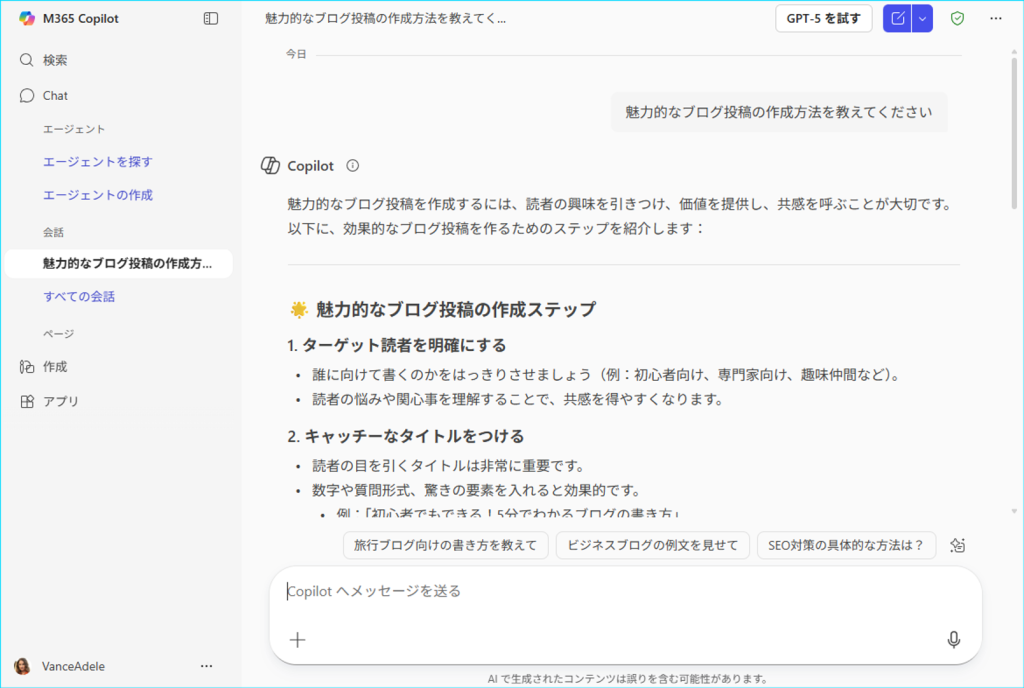This screenshot has height=688, width=1024.
Task: Click the info icon next to Copilot name
Action: (x=352, y=166)
